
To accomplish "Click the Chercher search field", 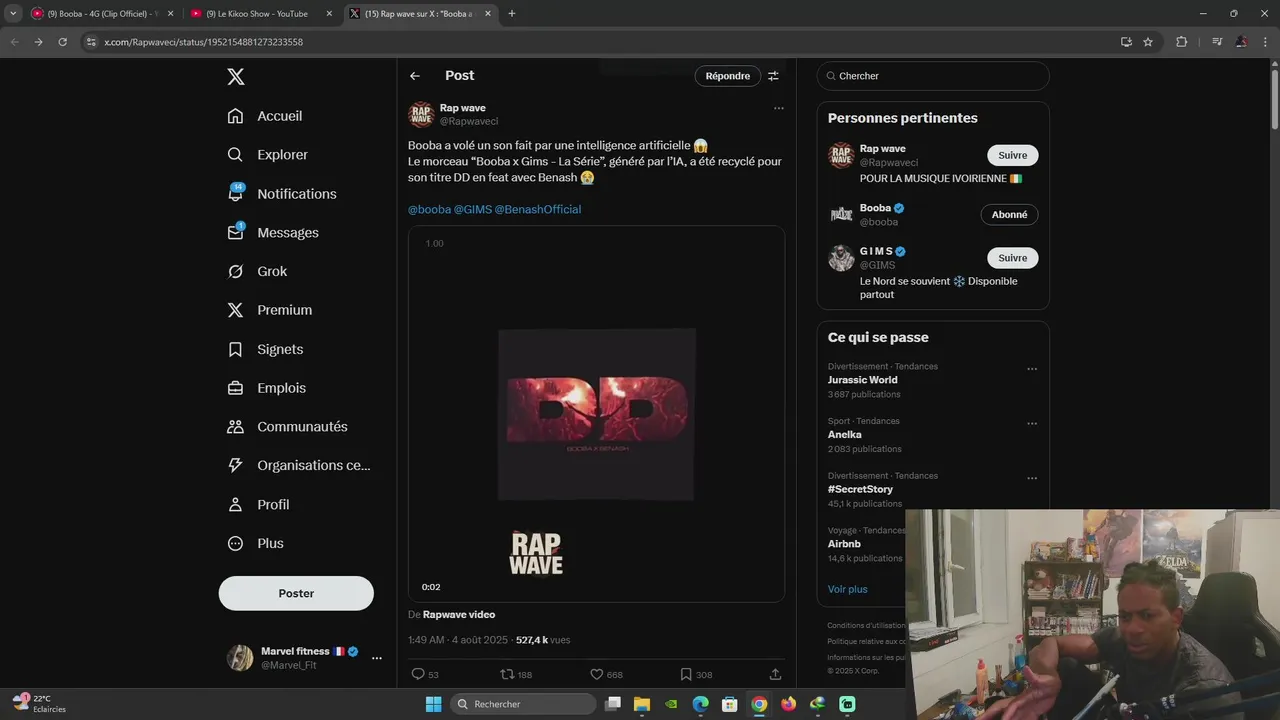I will pos(933,76).
